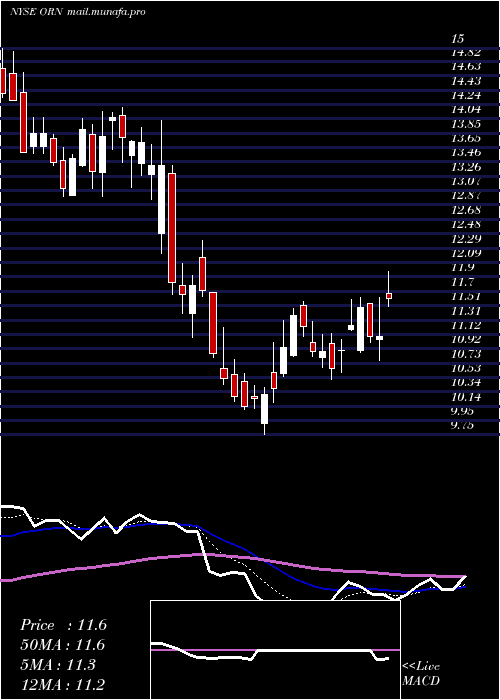Select the 10.34 price axis label
This screenshot has width=500, height=700.
466,382
